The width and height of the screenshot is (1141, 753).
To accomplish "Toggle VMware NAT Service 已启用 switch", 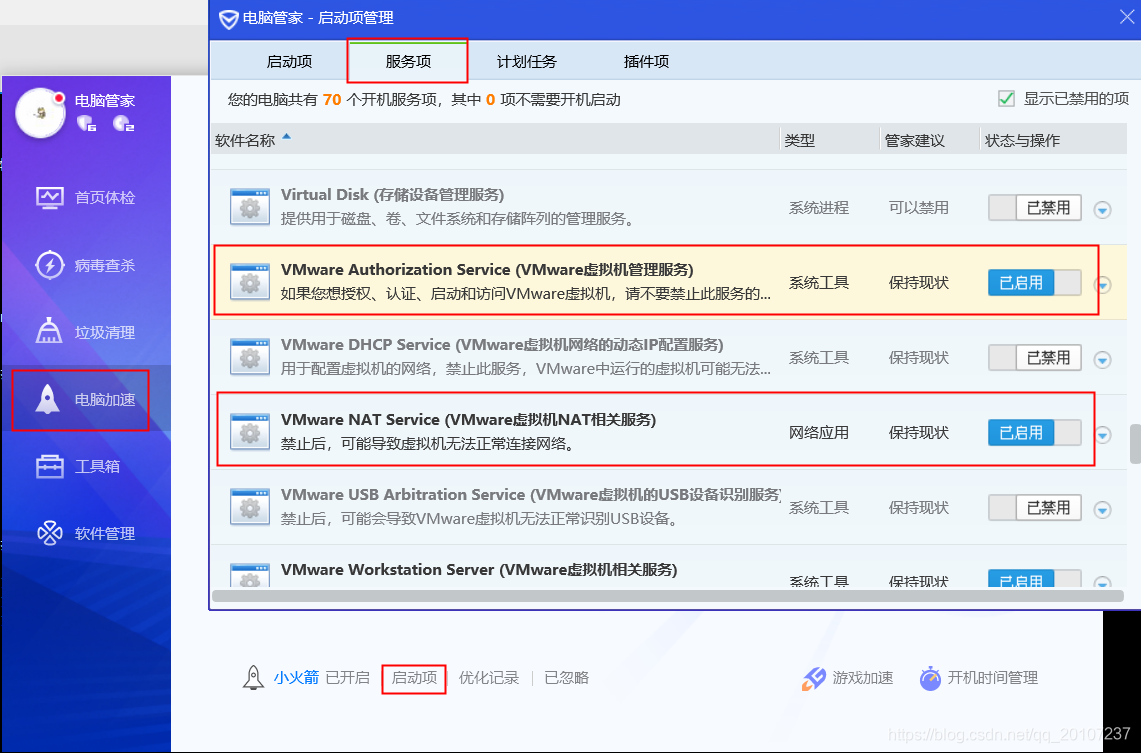I will [1034, 432].
